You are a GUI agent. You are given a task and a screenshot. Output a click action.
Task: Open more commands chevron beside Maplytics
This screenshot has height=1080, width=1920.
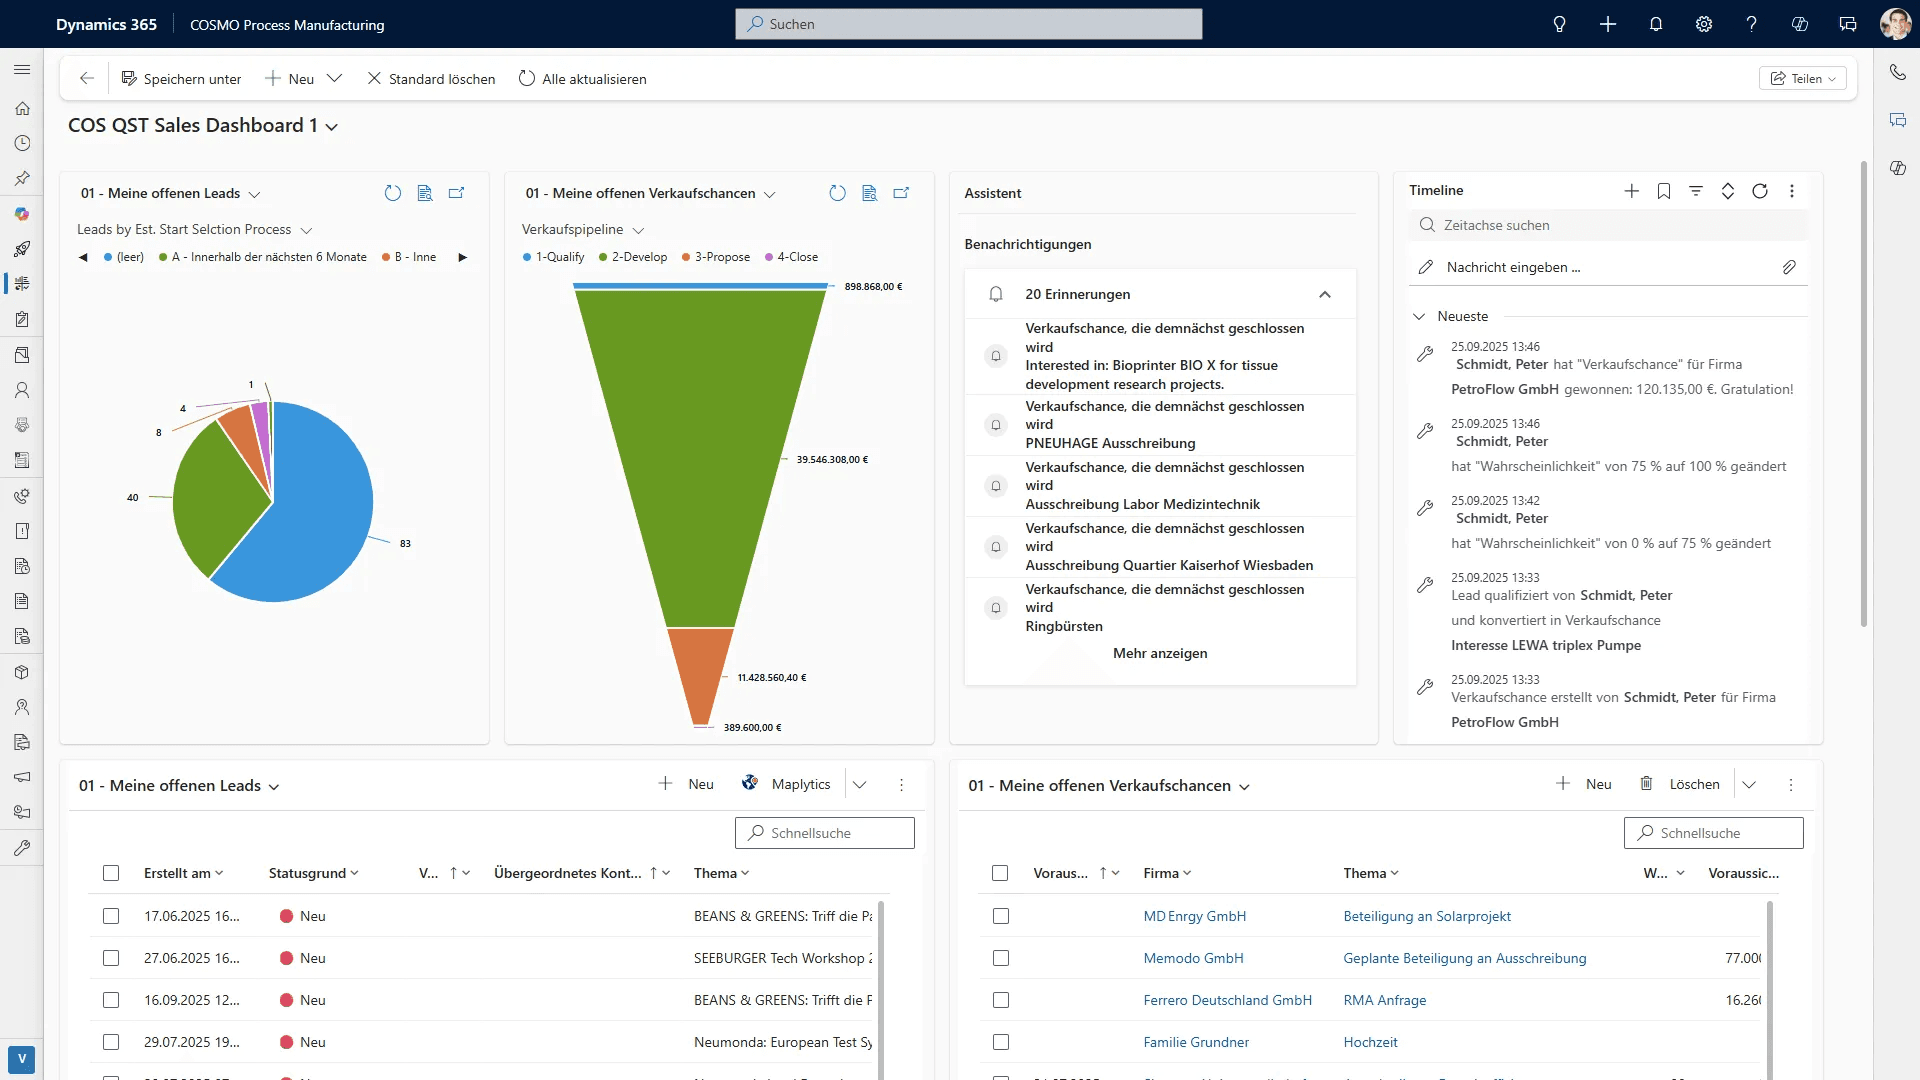click(860, 785)
